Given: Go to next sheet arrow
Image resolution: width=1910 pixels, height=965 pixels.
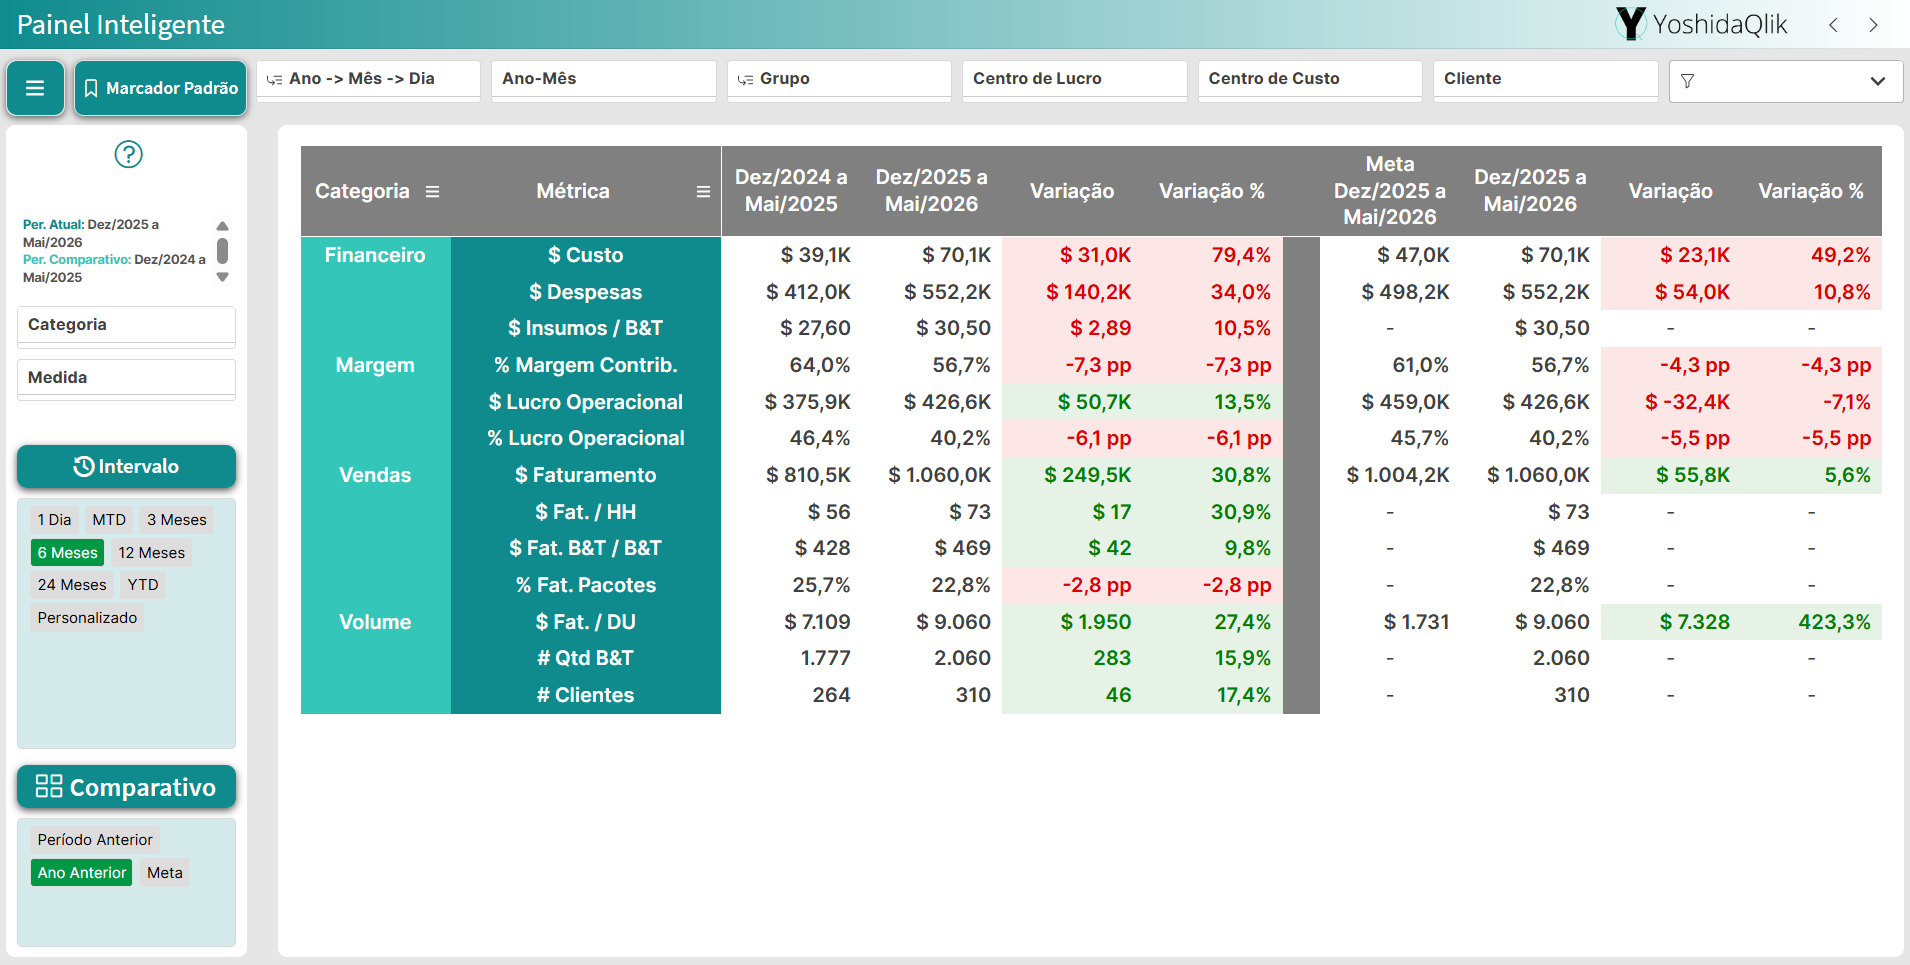Looking at the screenshot, I should click(x=1873, y=25).
